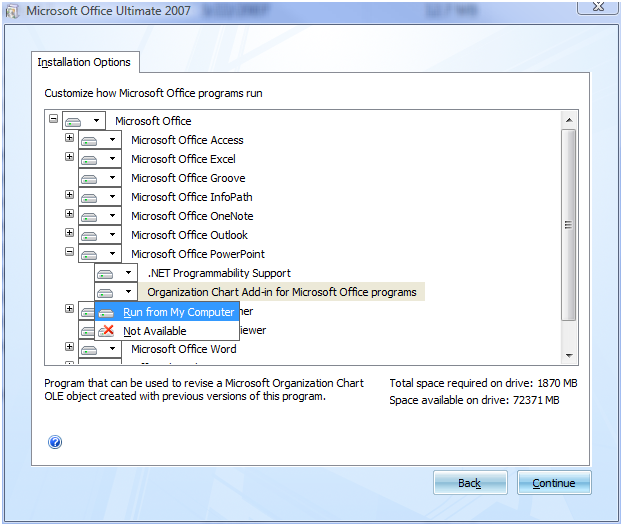Select Organization Chart Add-in for Microsoft Office programs
Viewport: 623px width, 526px height.
(x=282, y=292)
